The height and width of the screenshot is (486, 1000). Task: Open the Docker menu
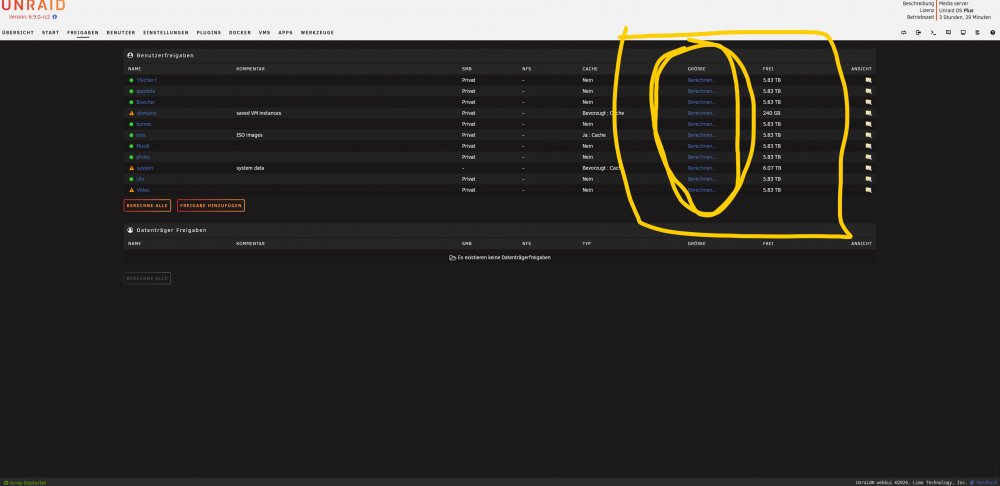click(240, 33)
